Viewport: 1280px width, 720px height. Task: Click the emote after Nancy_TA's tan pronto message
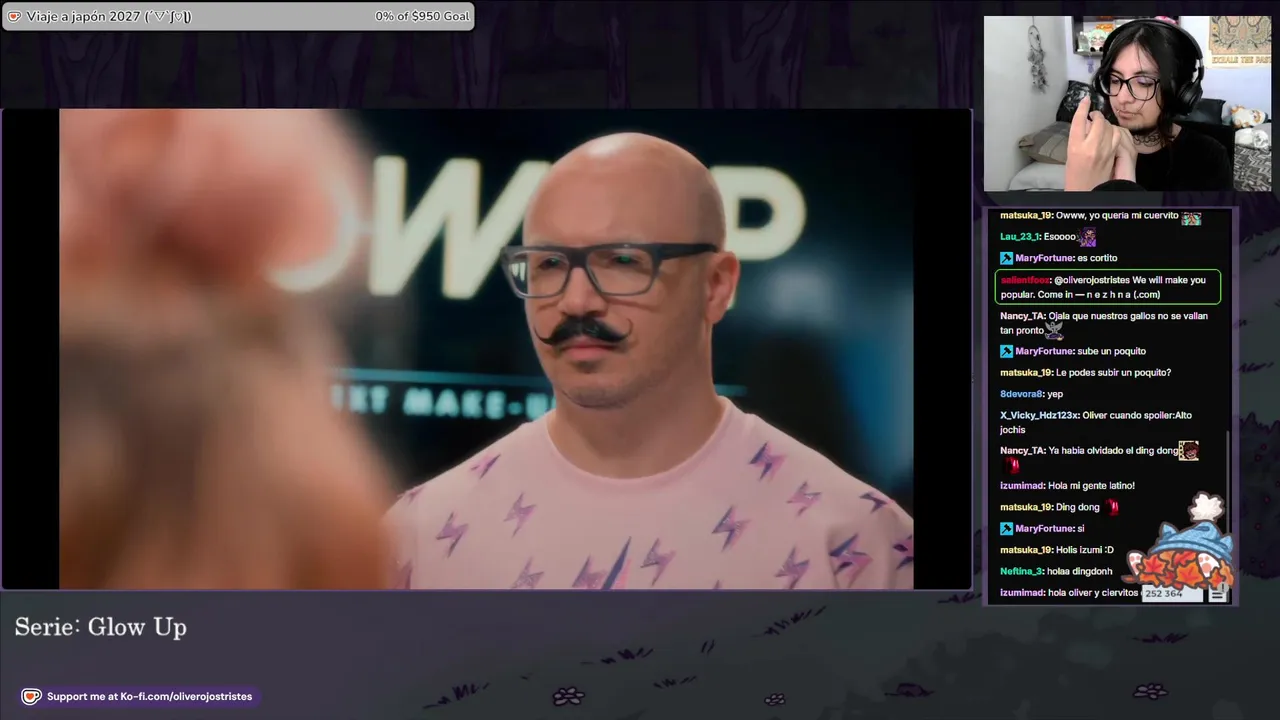point(1054,329)
